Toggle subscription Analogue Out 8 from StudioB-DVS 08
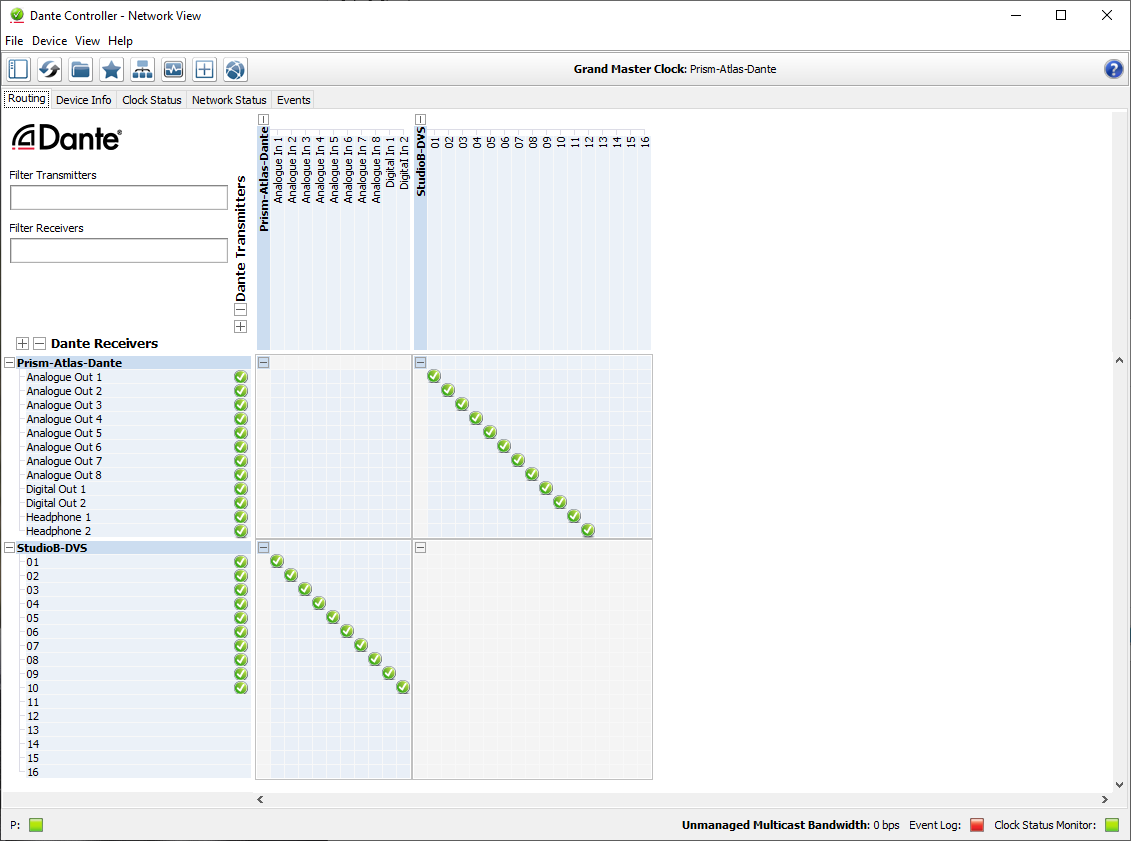 coord(532,474)
